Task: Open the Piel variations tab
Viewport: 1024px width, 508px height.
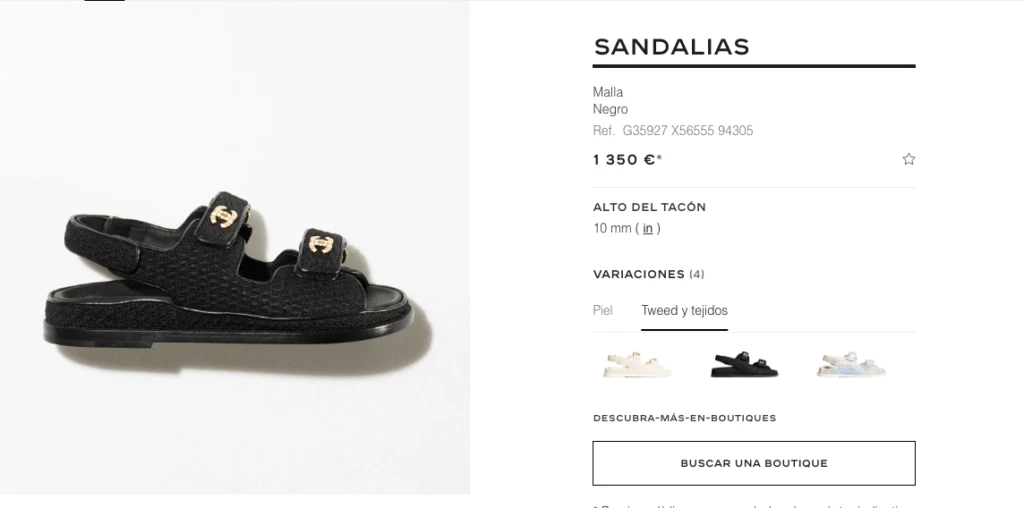Action: pyautogui.click(x=603, y=311)
